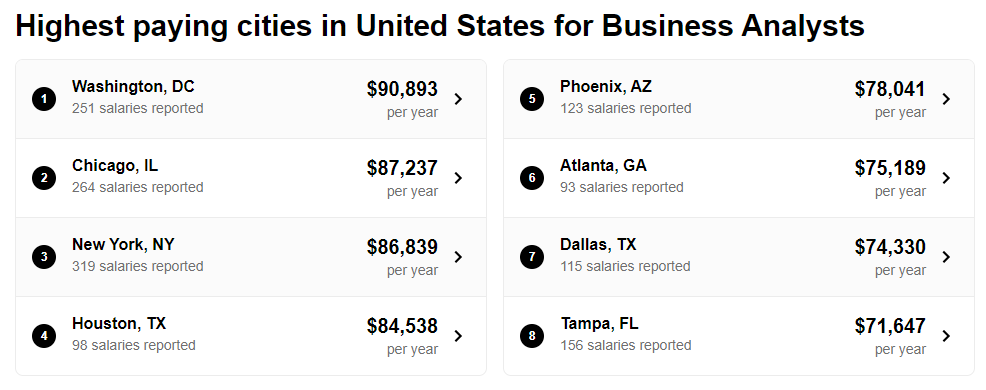This screenshot has width=986, height=390.
Task: Expand Dallas, TX row chevron arrow
Action: pos(946,257)
